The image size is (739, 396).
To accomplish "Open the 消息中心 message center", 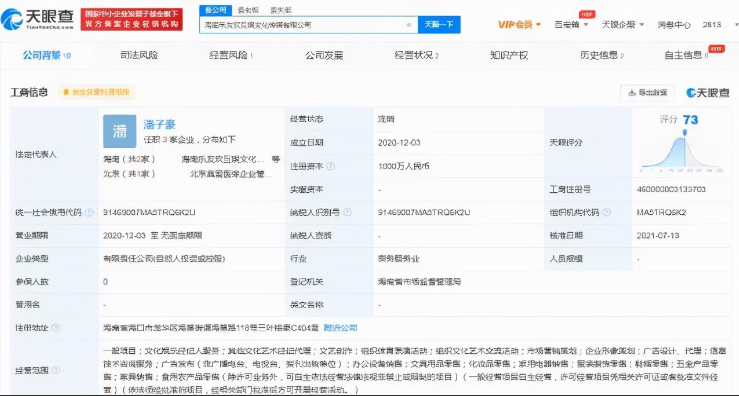I will tap(674, 25).
